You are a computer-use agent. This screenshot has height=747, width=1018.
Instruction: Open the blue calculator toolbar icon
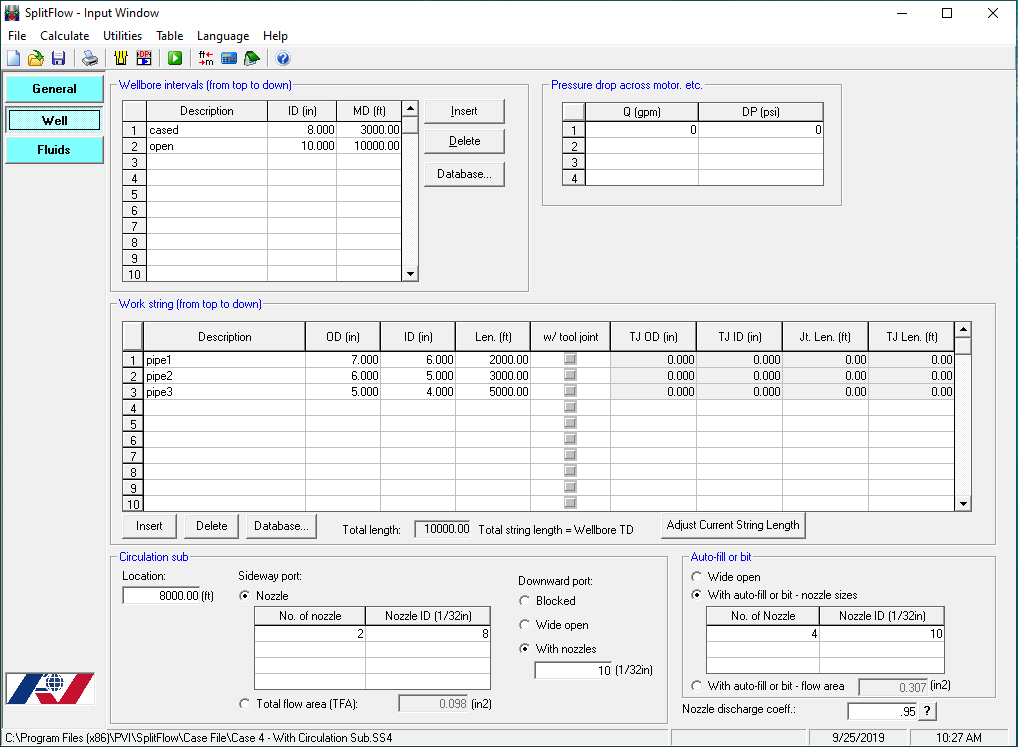(x=229, y=58)
